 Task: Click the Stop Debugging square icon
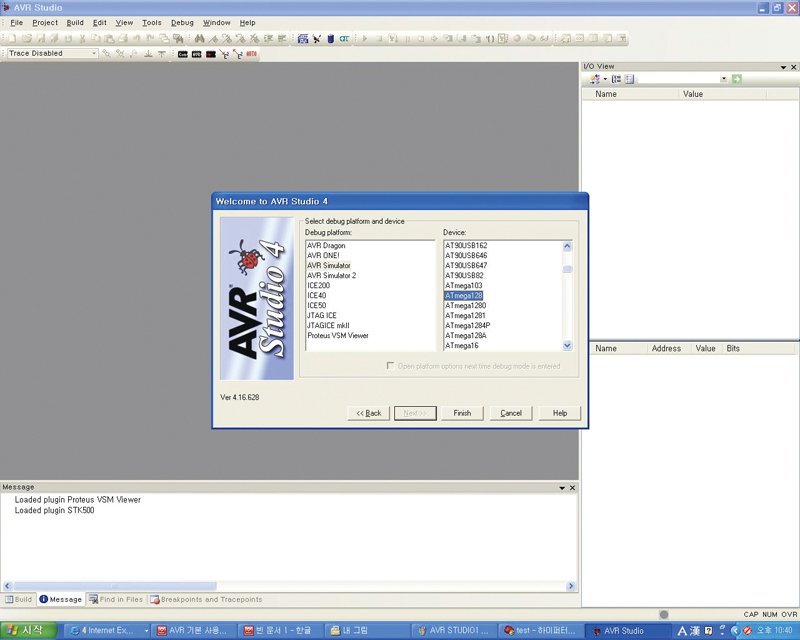379,38
